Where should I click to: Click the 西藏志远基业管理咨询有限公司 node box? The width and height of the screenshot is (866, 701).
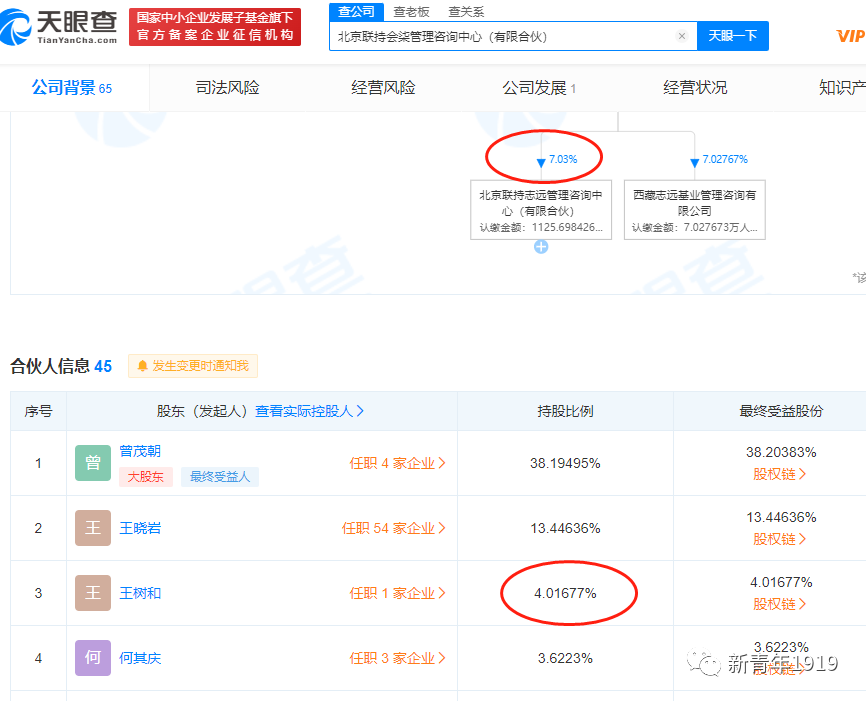coord(694,210)
